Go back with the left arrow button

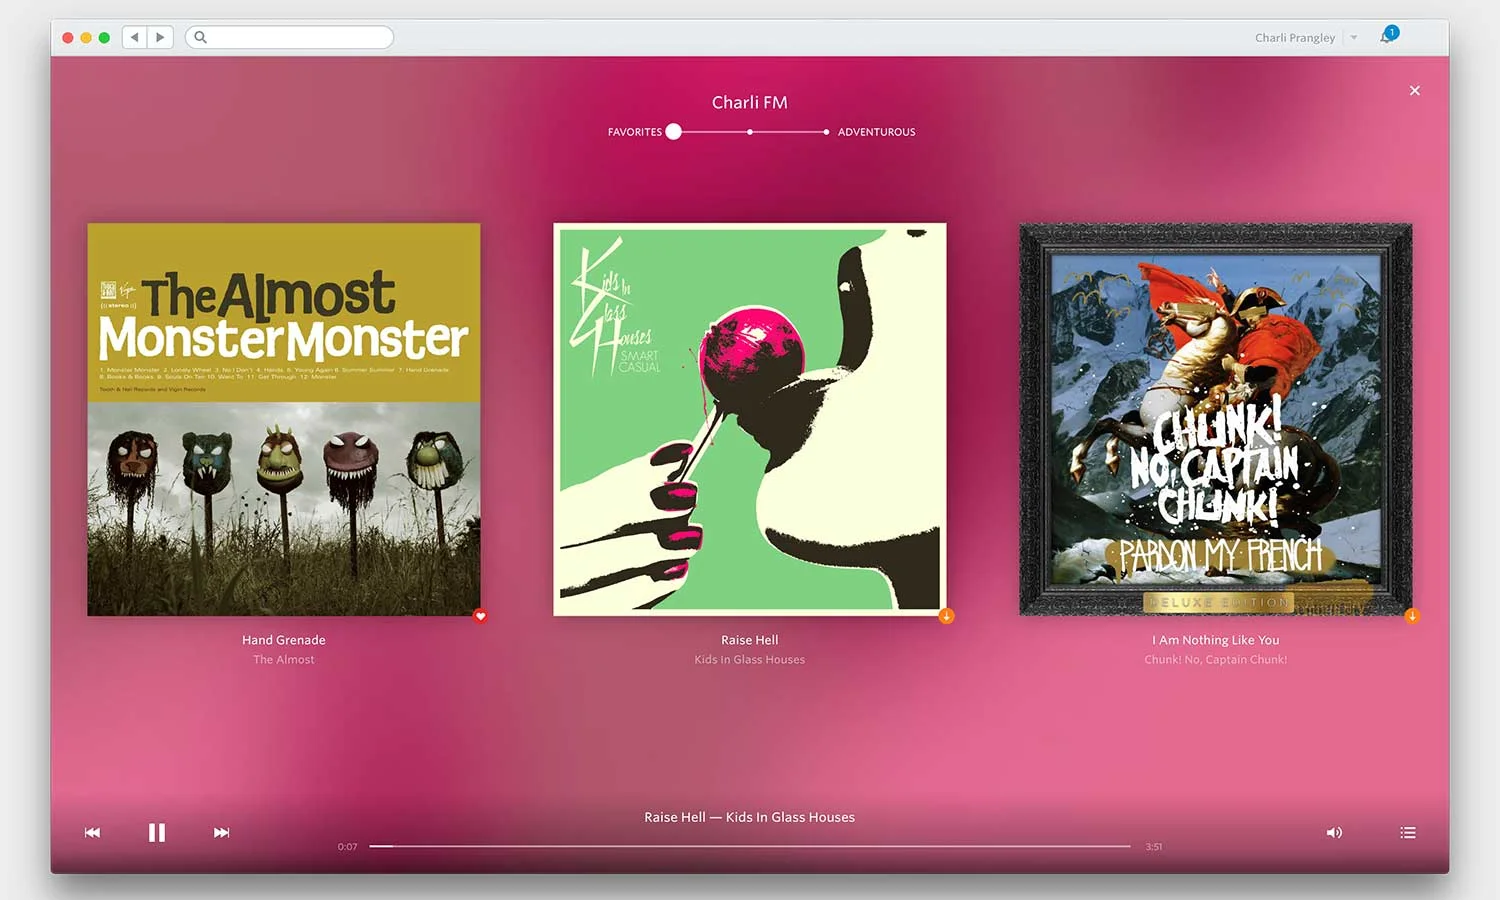pyautogui.click(x=135, y=37)
